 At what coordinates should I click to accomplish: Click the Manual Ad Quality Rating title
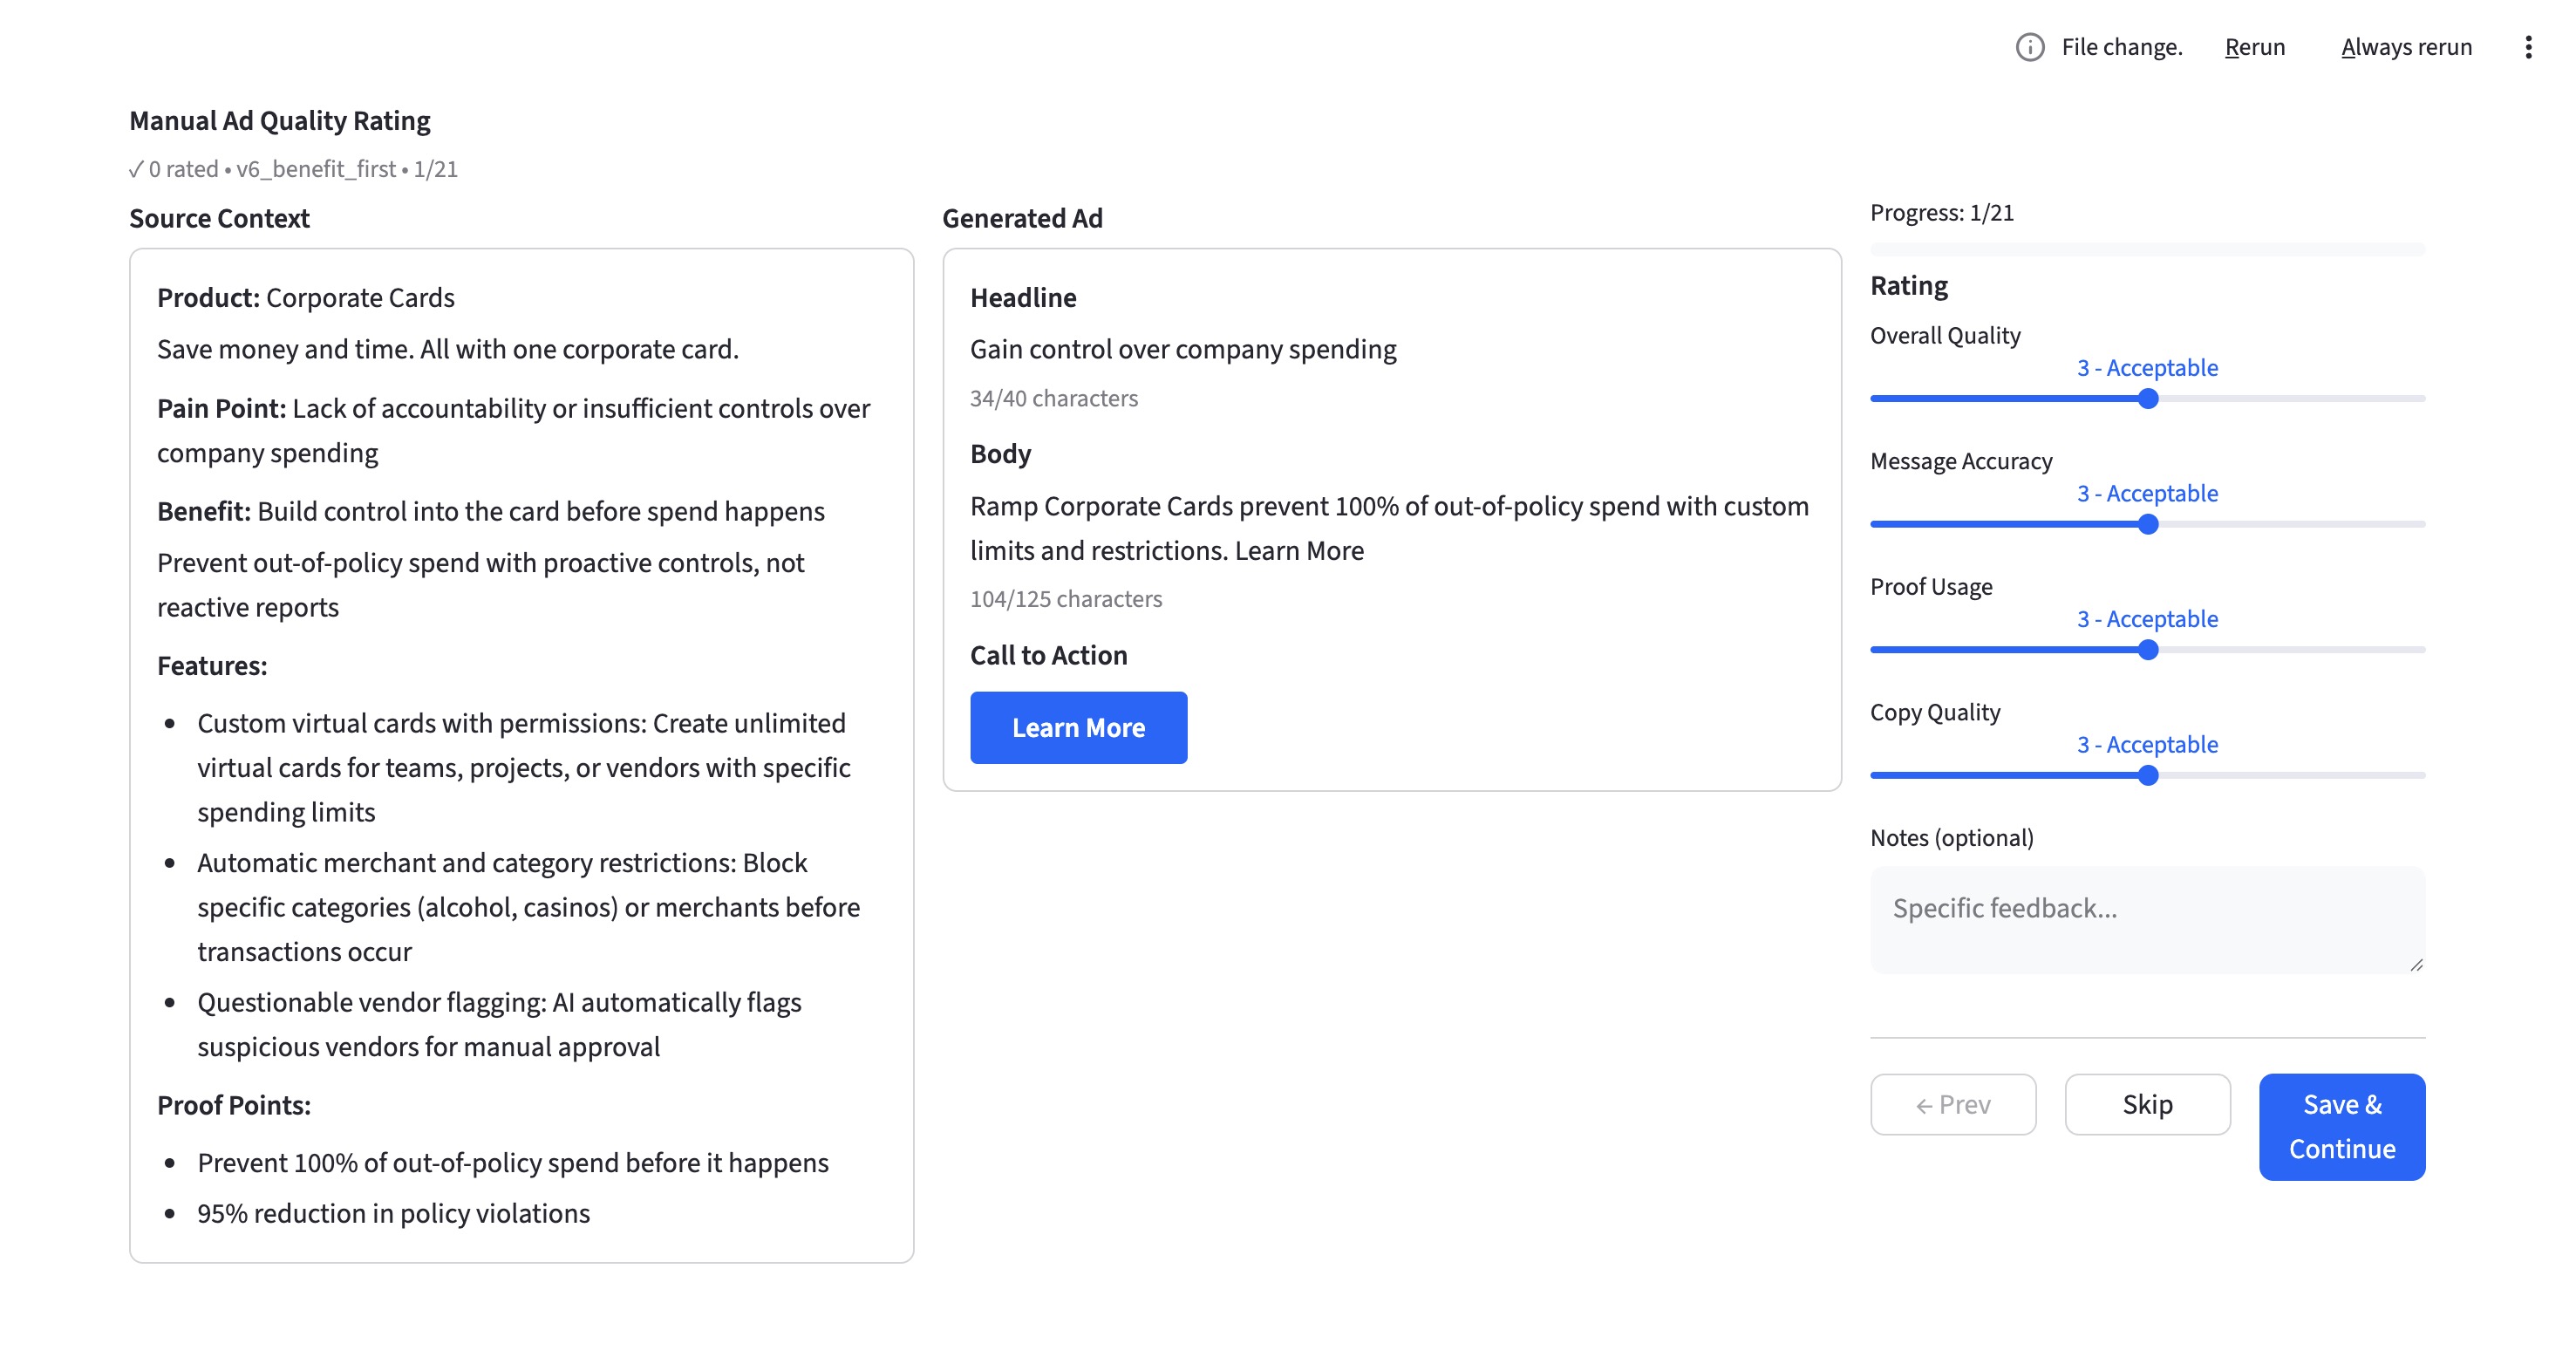click(279, 121)
